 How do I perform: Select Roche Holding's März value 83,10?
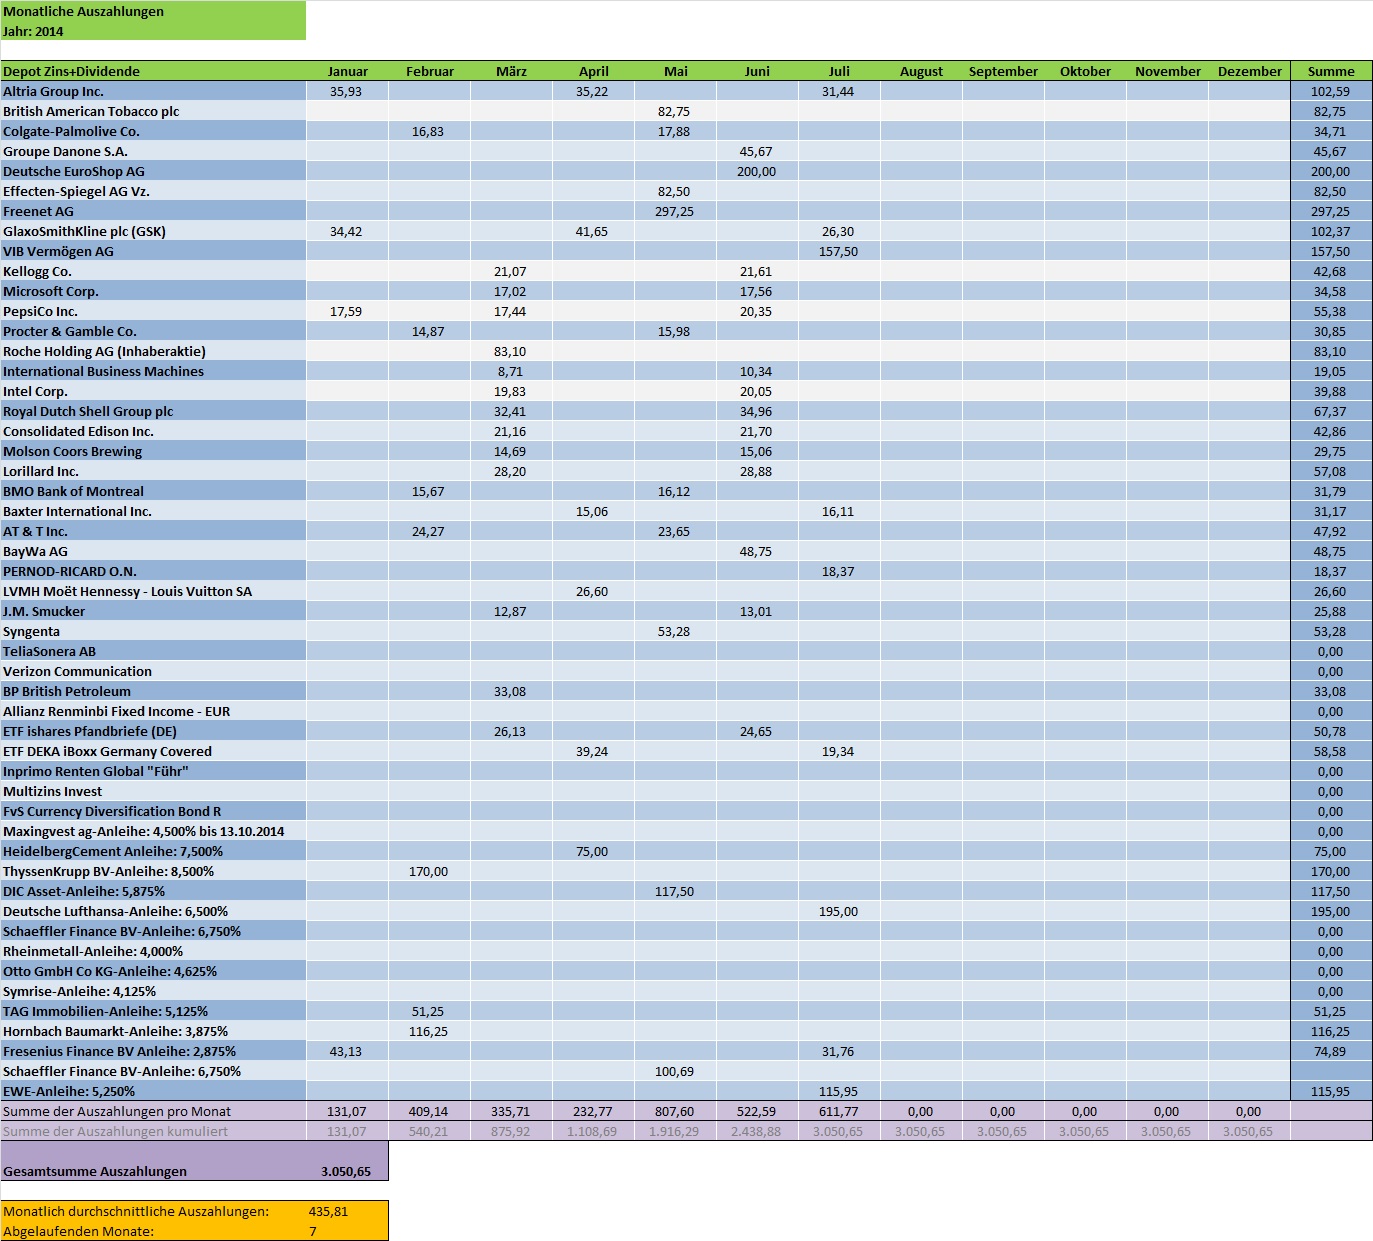pos(511,351)
